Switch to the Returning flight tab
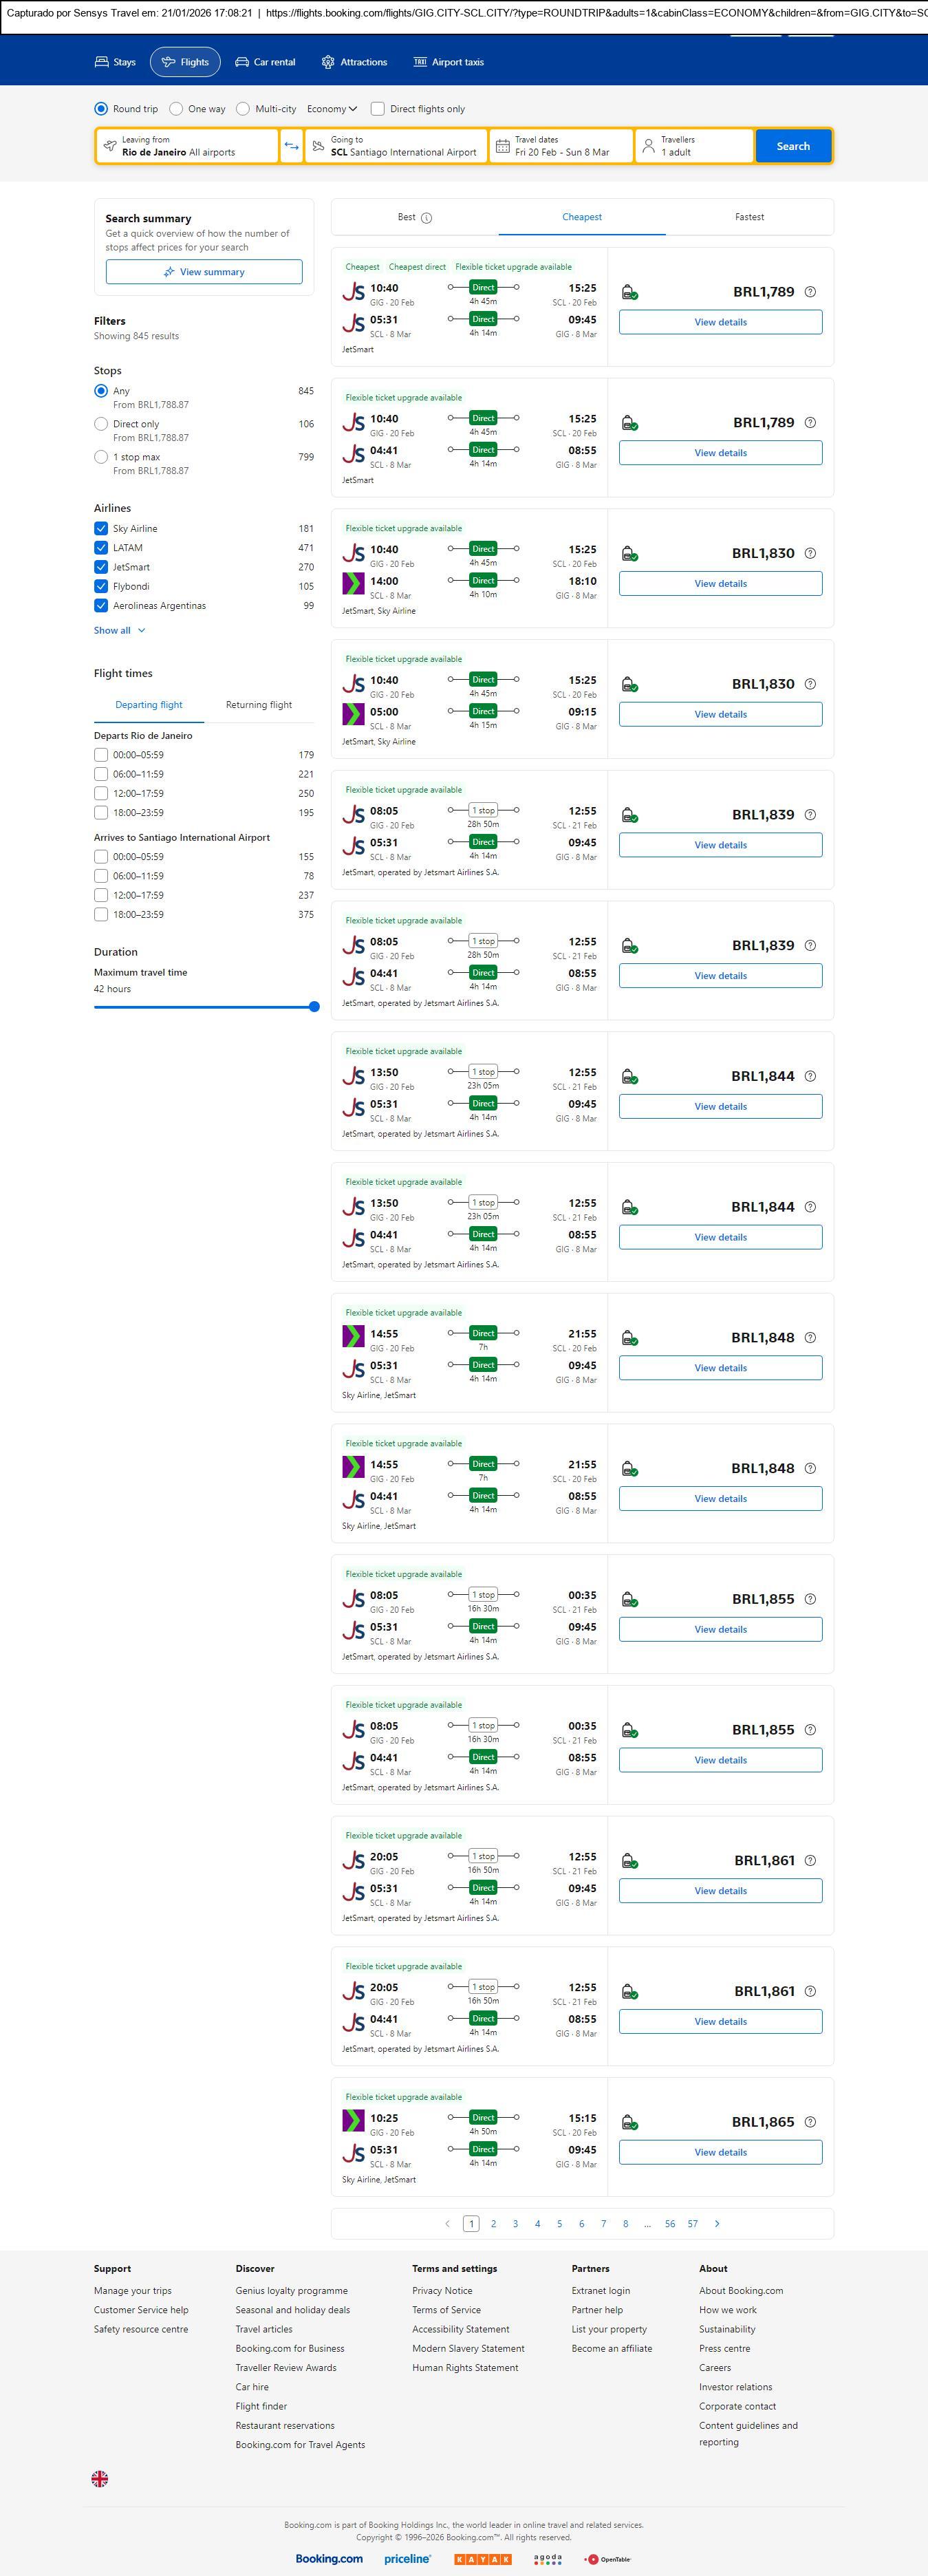 259,705
